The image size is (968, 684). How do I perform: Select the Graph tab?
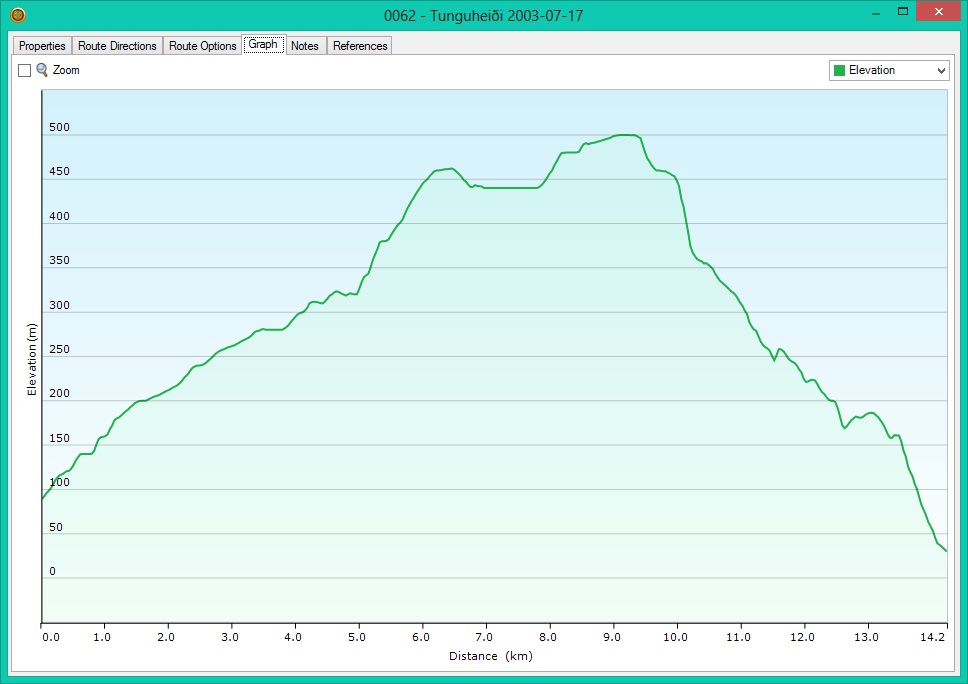[264, 44]
